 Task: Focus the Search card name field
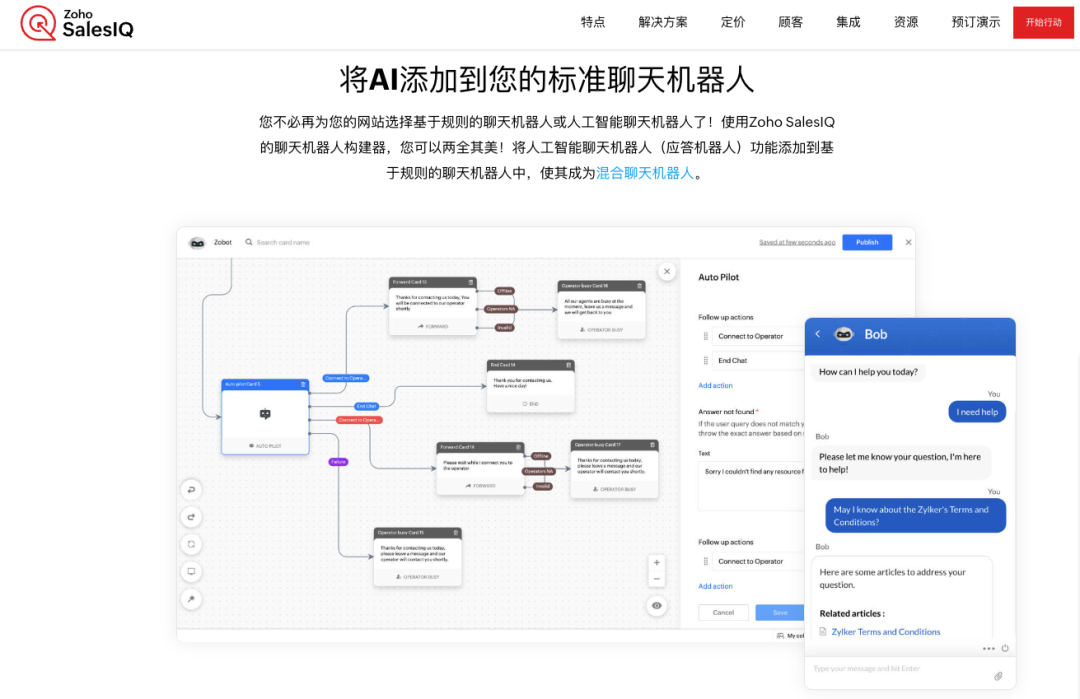(283, 242)
